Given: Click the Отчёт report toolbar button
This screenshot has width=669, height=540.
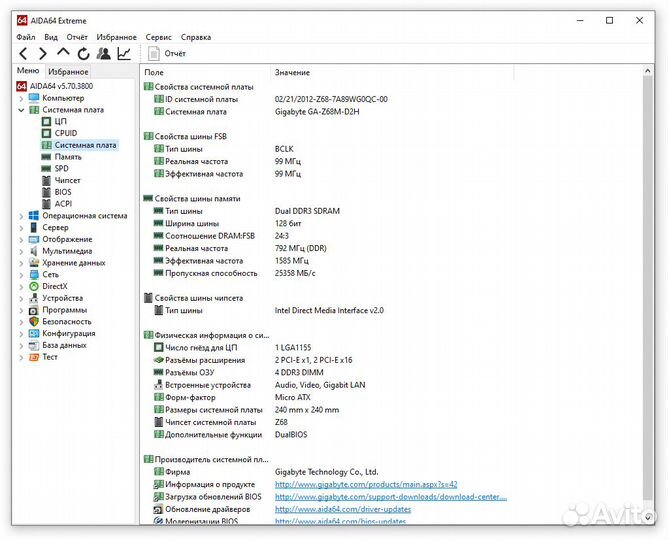Looking at the screenshot, I should tap(167, 53).
